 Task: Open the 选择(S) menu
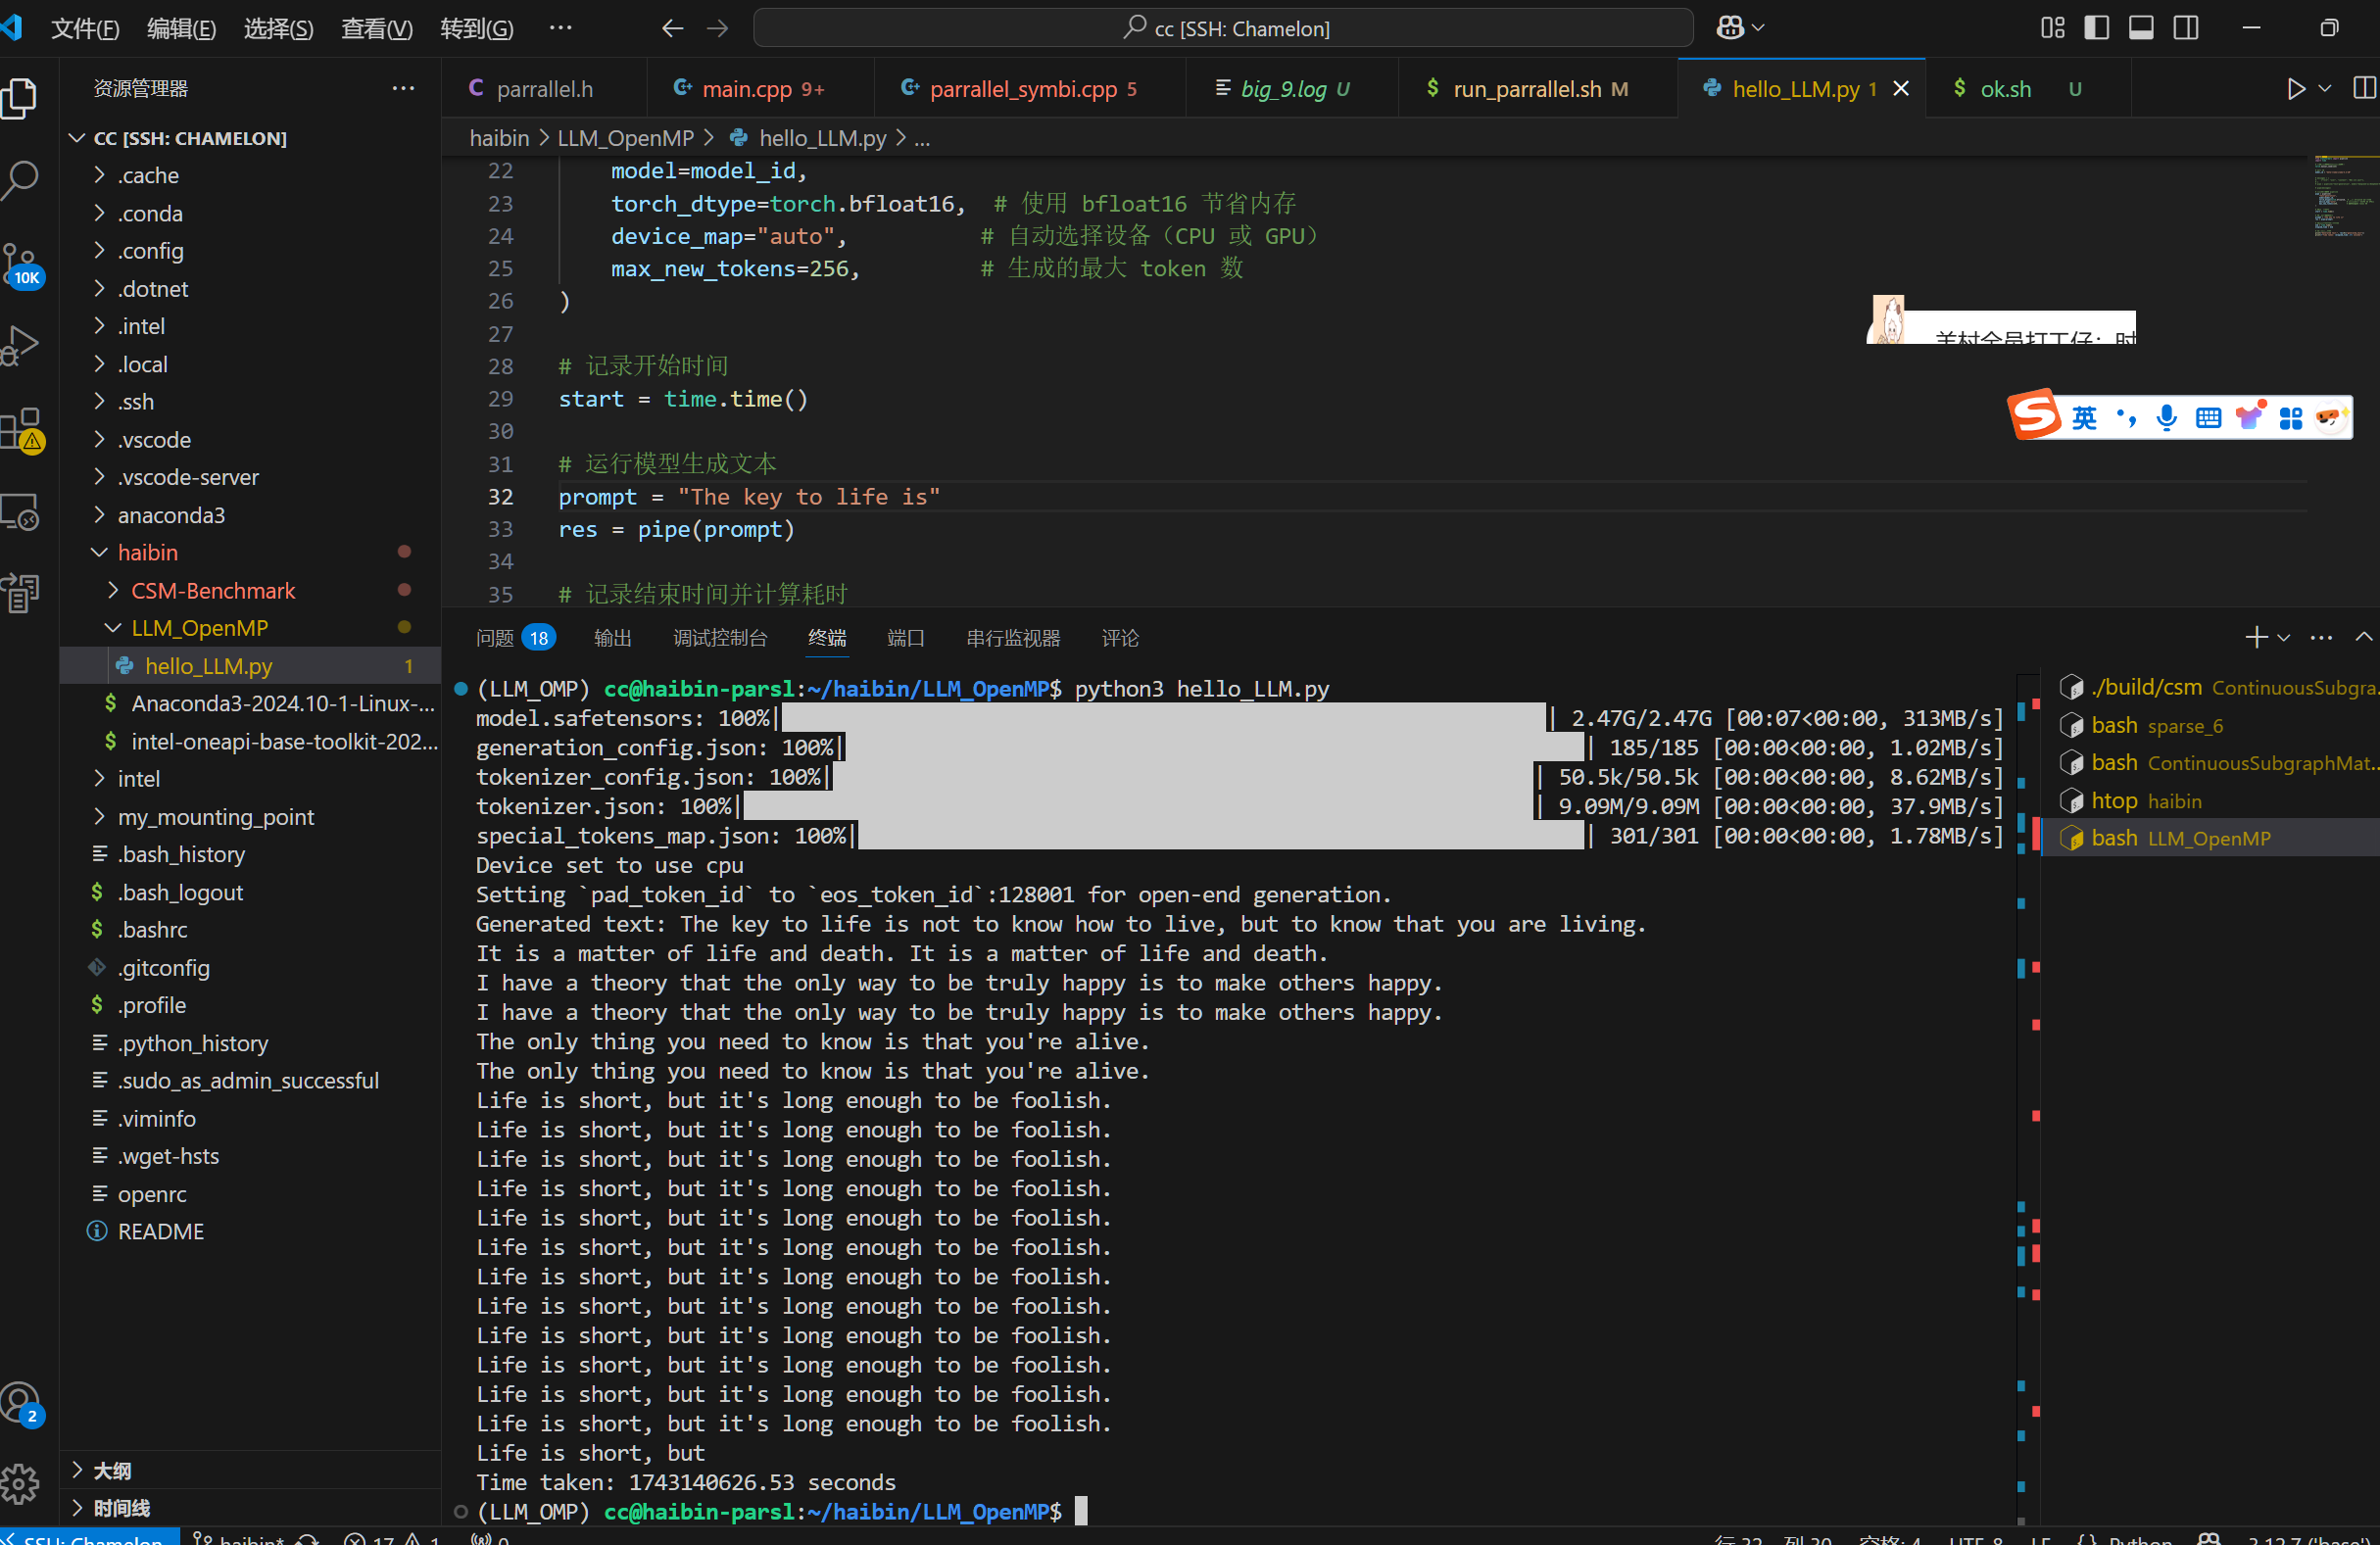[x=279, y=28]
